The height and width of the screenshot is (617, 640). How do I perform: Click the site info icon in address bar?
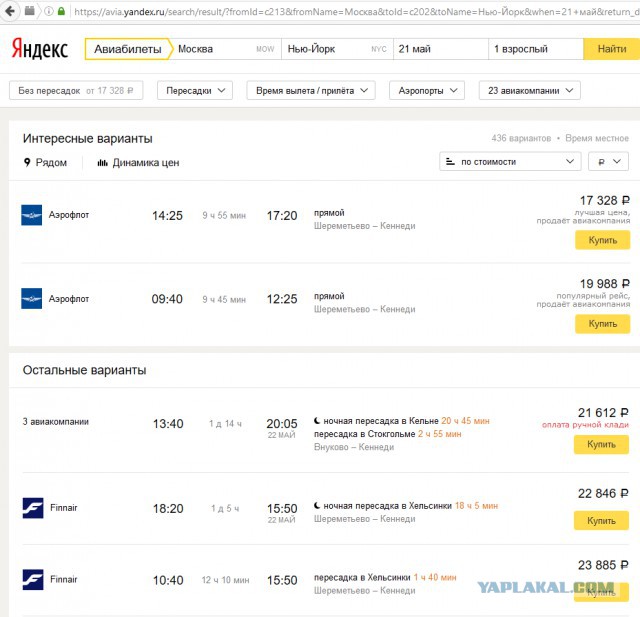pyautogui.click(x=49, y=11)
